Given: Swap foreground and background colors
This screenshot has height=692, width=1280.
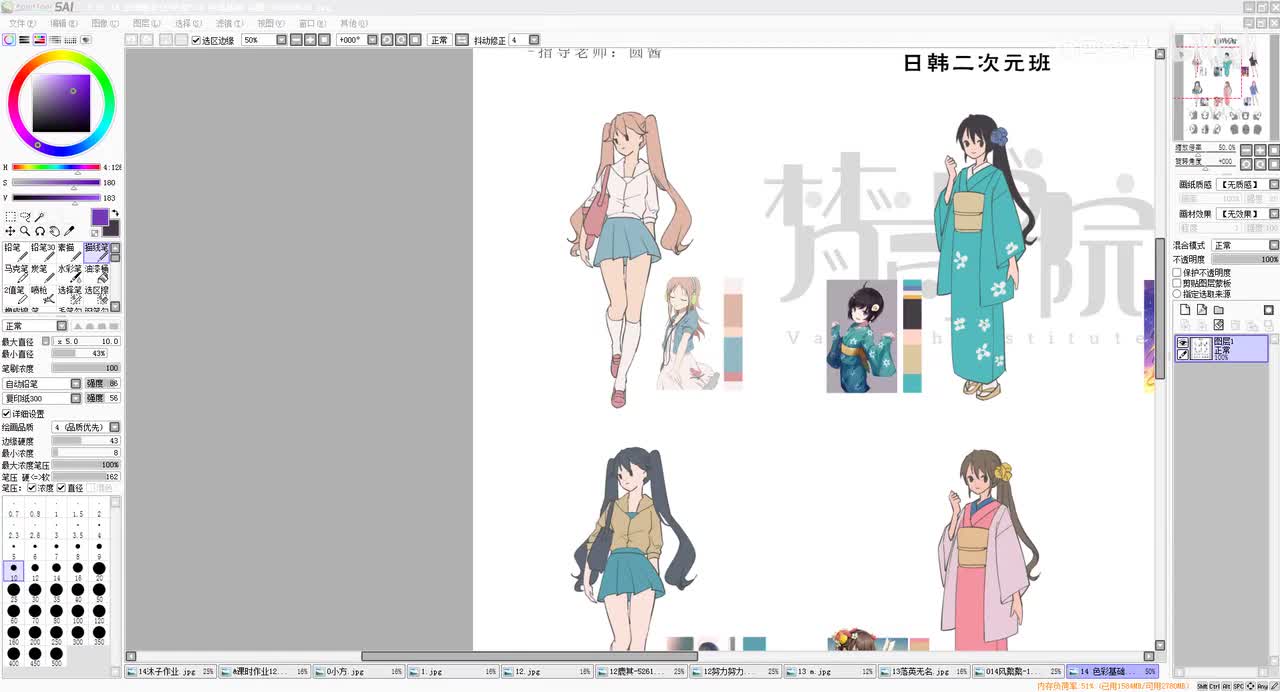Looking at the screenshot, I should coord(115,213).
